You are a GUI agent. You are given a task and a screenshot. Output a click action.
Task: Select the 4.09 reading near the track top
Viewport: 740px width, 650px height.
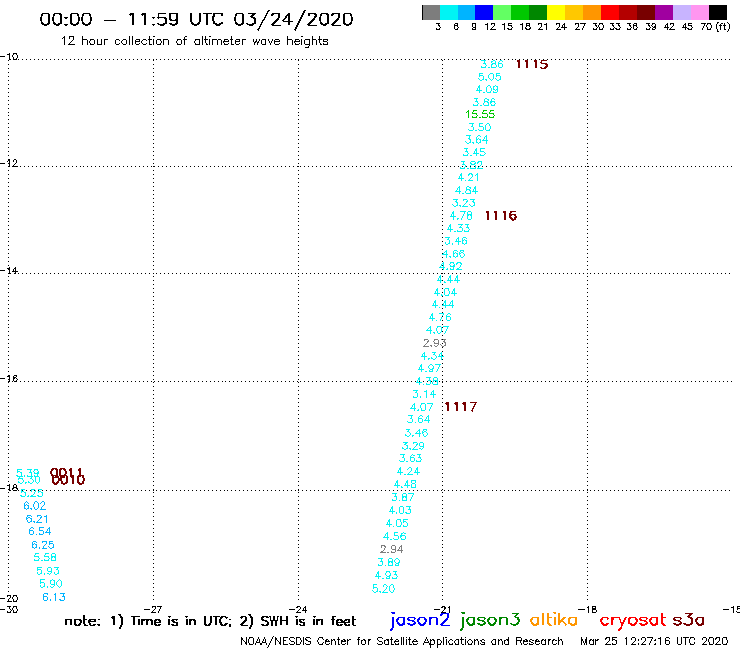click(487, 89)
